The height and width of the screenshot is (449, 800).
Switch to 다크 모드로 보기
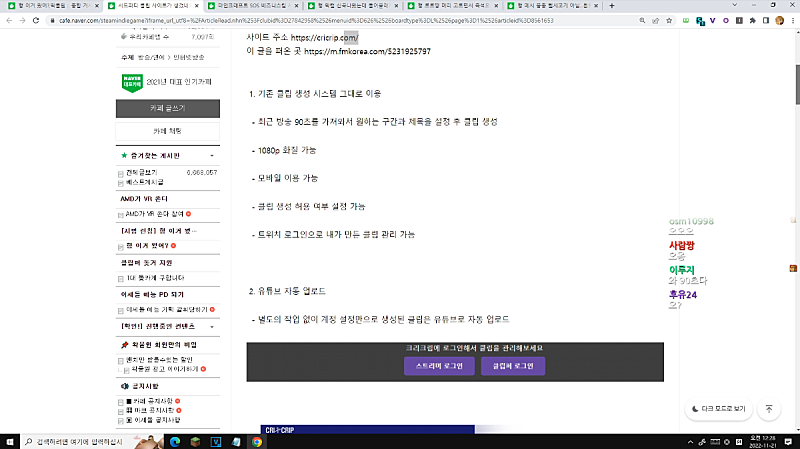(x=718, y=409)
